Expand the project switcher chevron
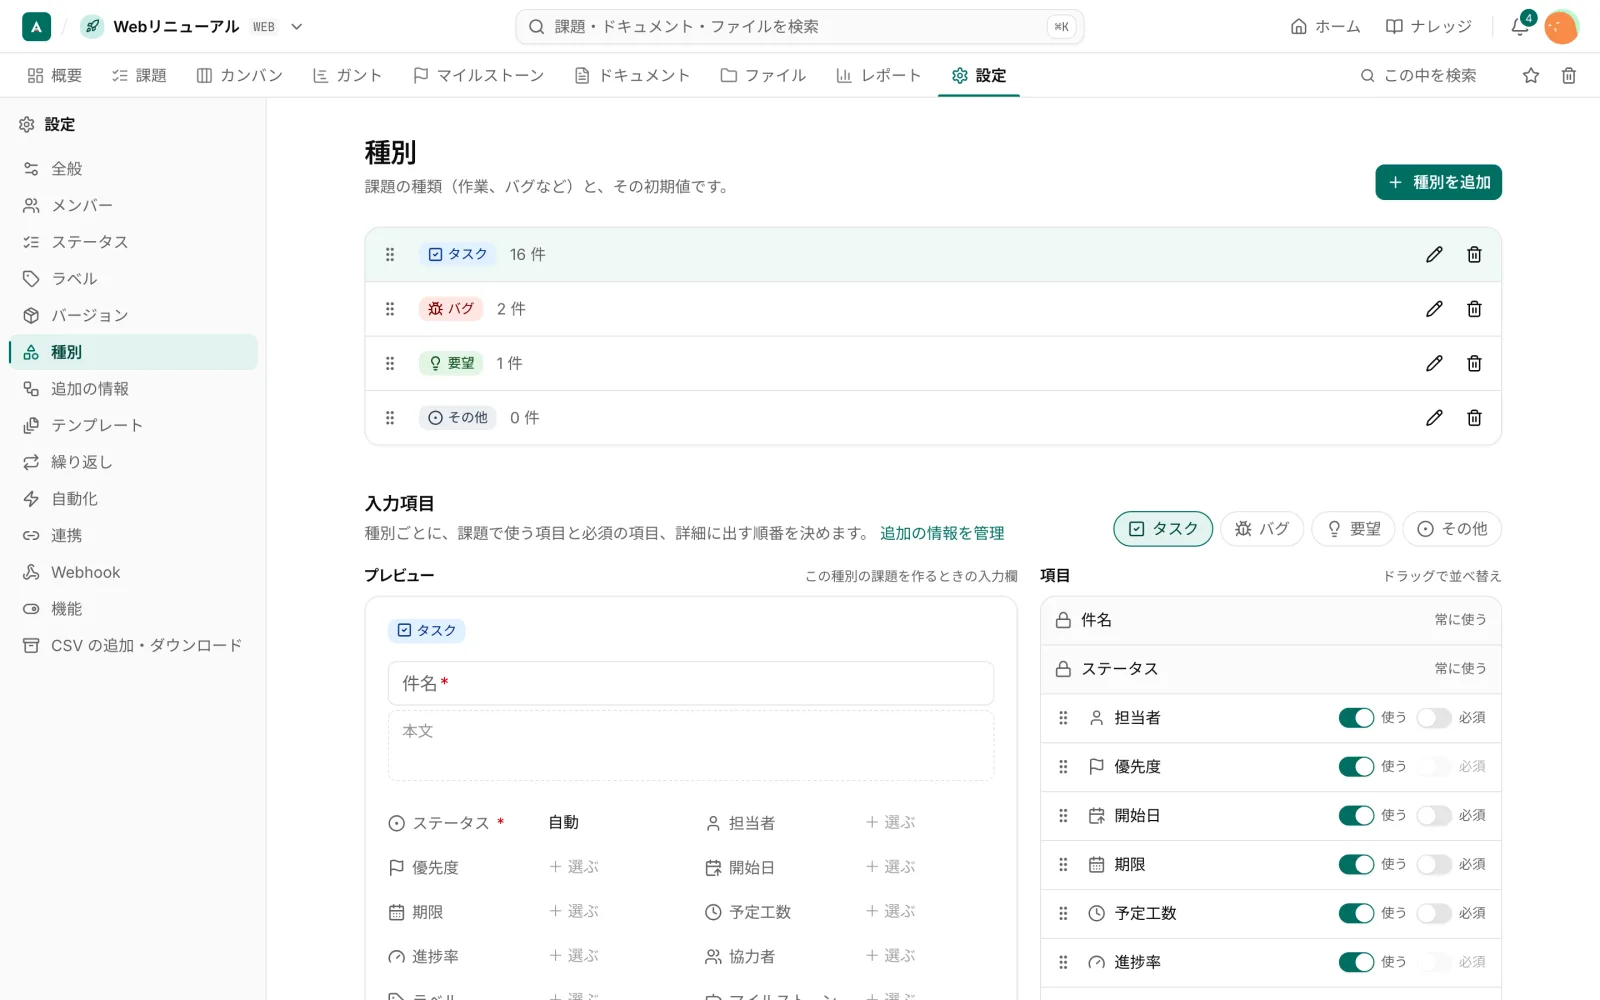The width and height of the screenshot is (1600, 1000). pyautogui.click(x=297, y=27)
